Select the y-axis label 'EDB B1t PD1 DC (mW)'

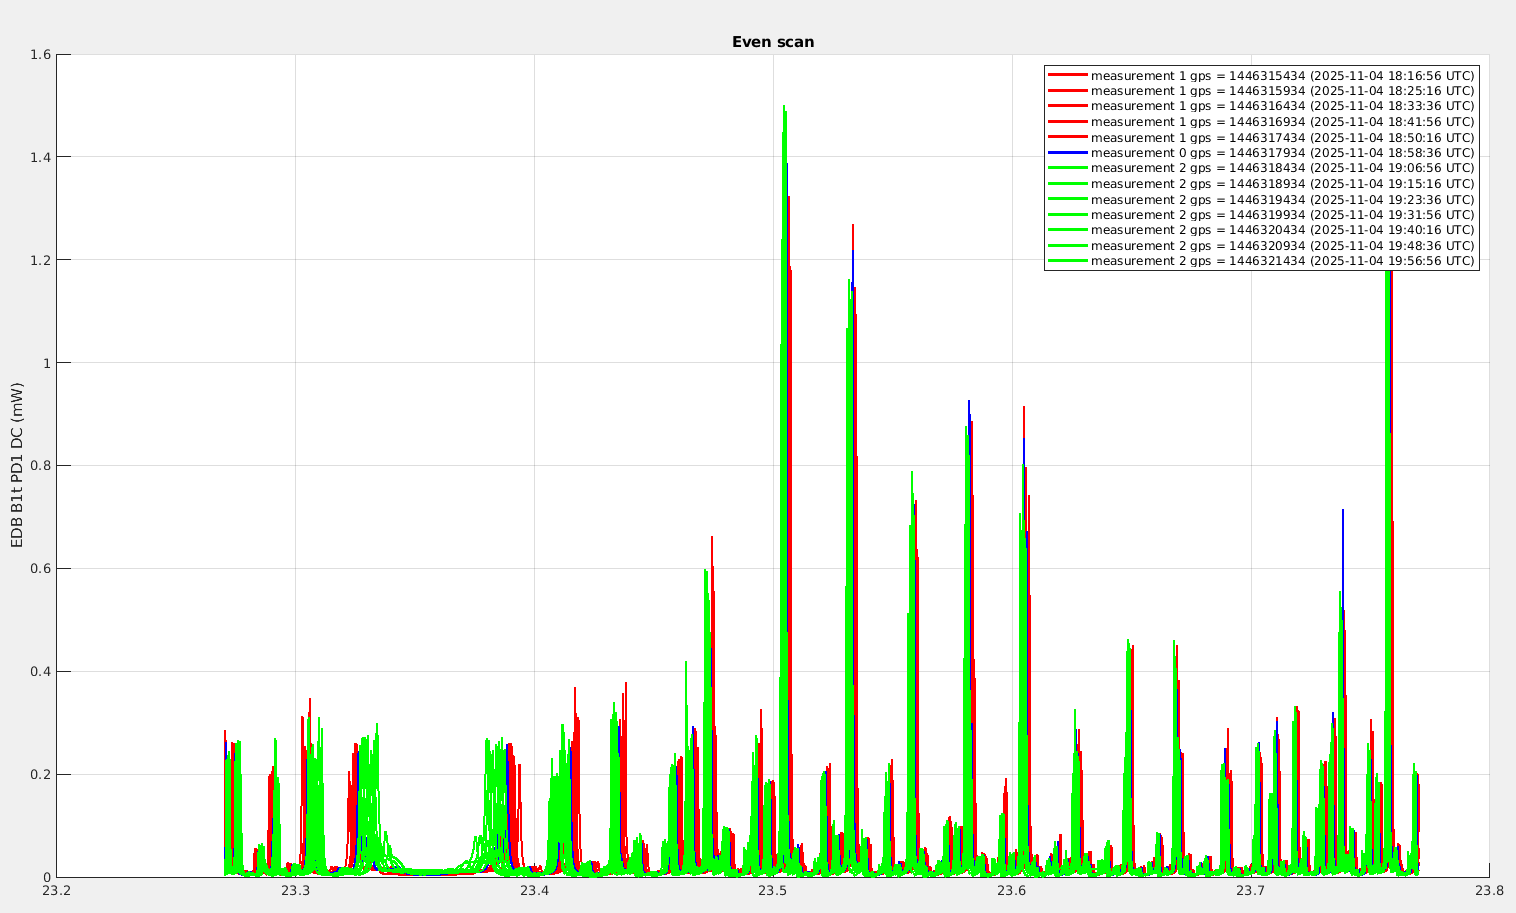tap(17, 465)
